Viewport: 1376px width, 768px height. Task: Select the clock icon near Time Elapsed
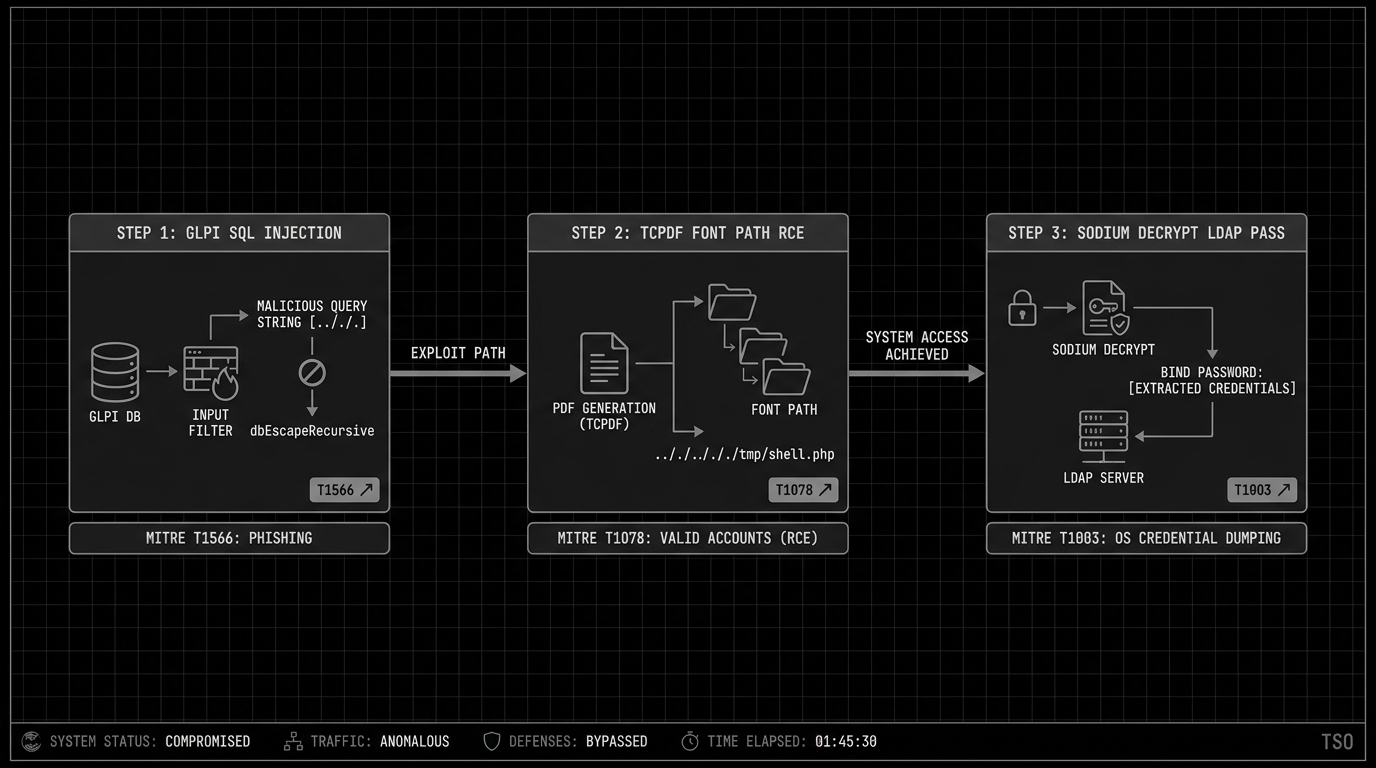[690, 741]
